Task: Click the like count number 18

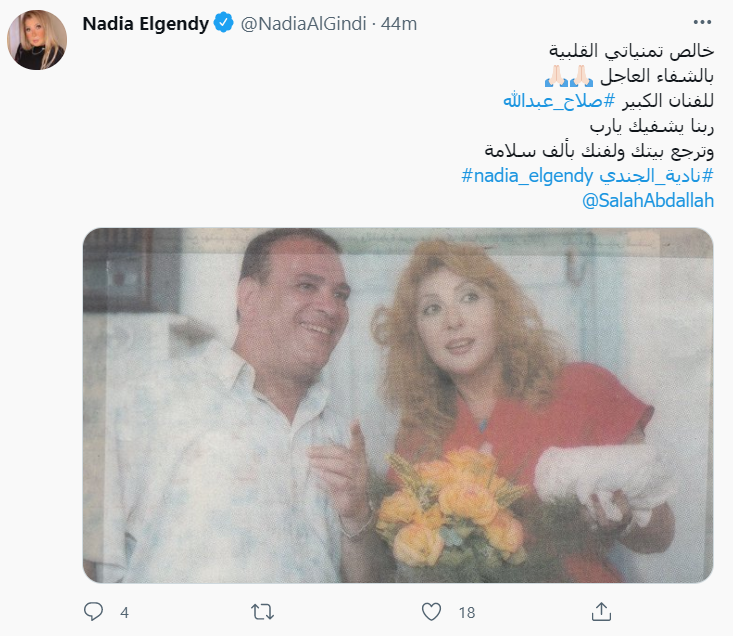Action: 467,612
